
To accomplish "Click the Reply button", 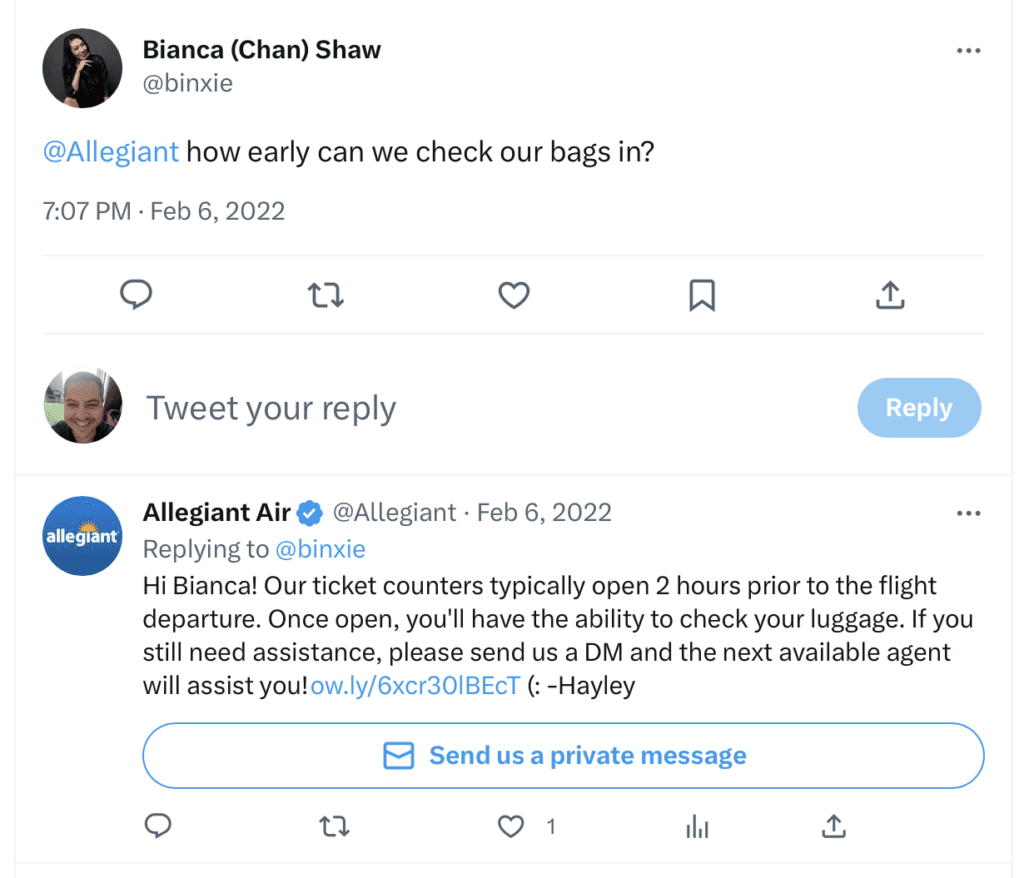I will [918, 407].
